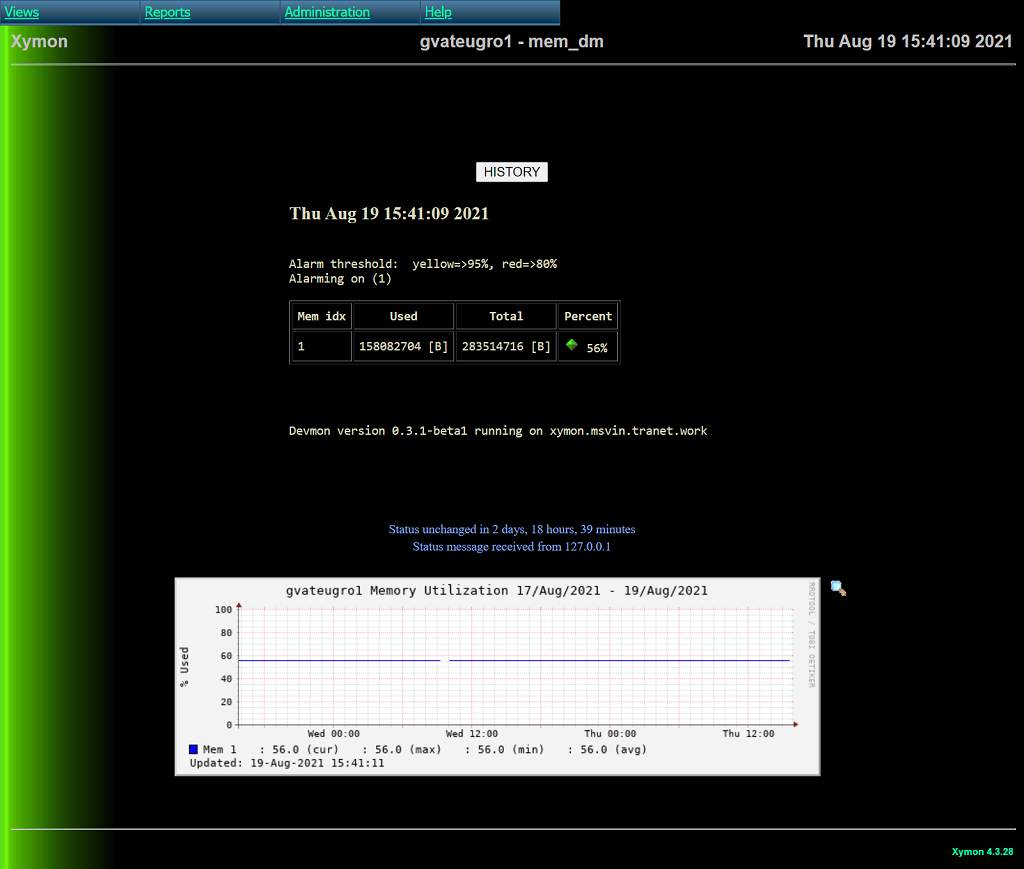The image size is (1024, 869).
Task: Select the Used column header
Action: click(403, 316)
